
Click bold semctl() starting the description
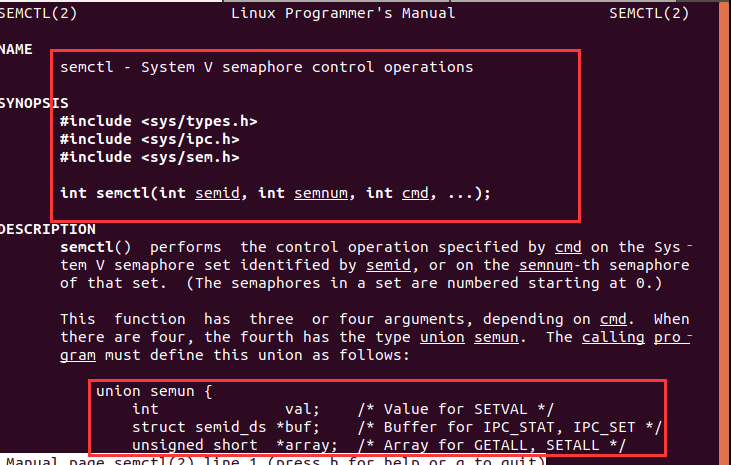click(94, 247)
